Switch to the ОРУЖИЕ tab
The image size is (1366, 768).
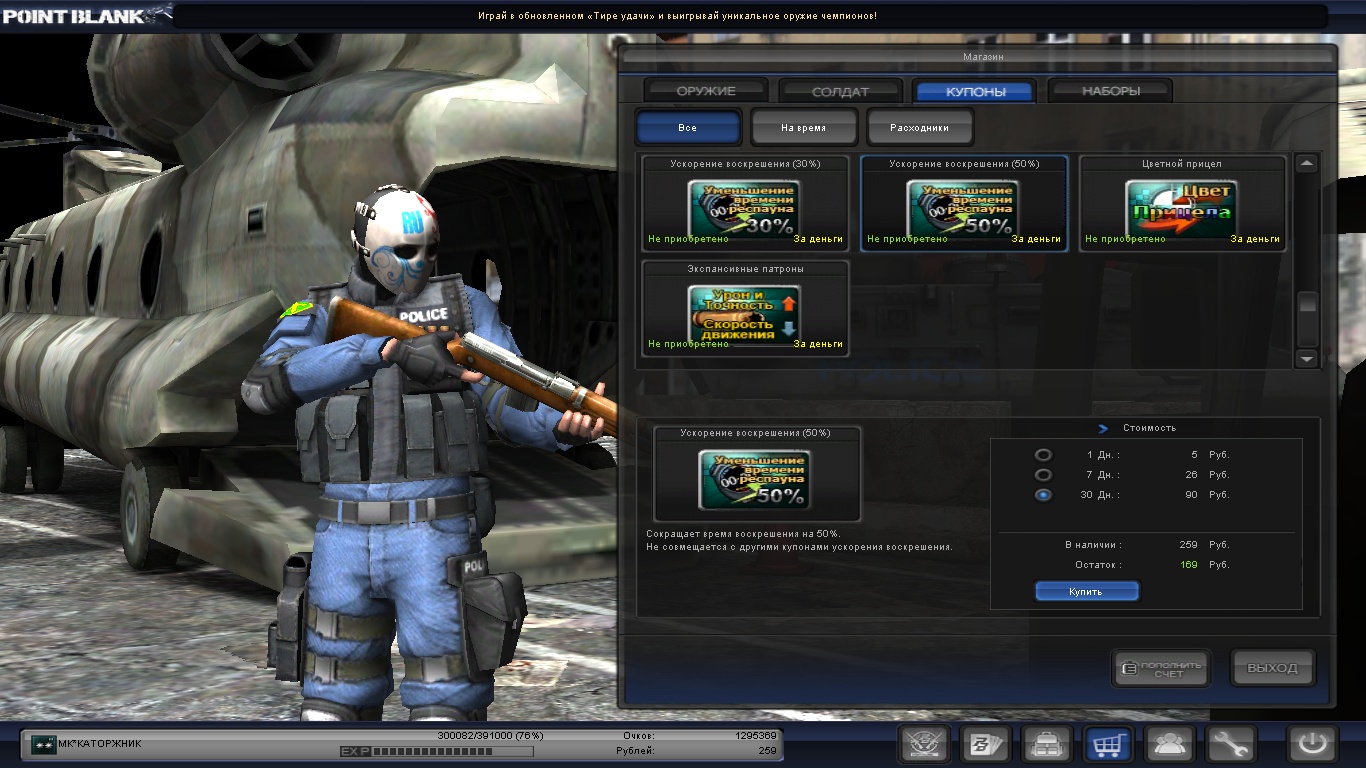[706, 91]
